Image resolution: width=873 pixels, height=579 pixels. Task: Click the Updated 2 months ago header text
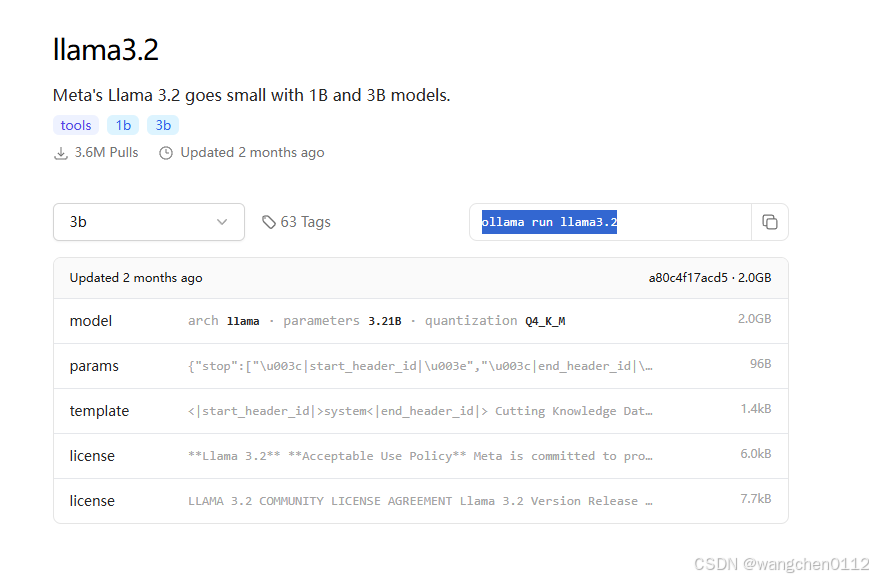(x=136, y=278)
